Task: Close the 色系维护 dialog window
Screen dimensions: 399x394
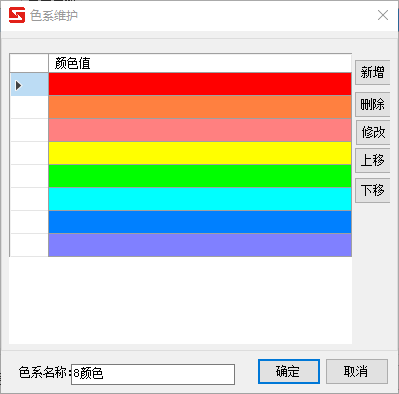Action: 383,15
